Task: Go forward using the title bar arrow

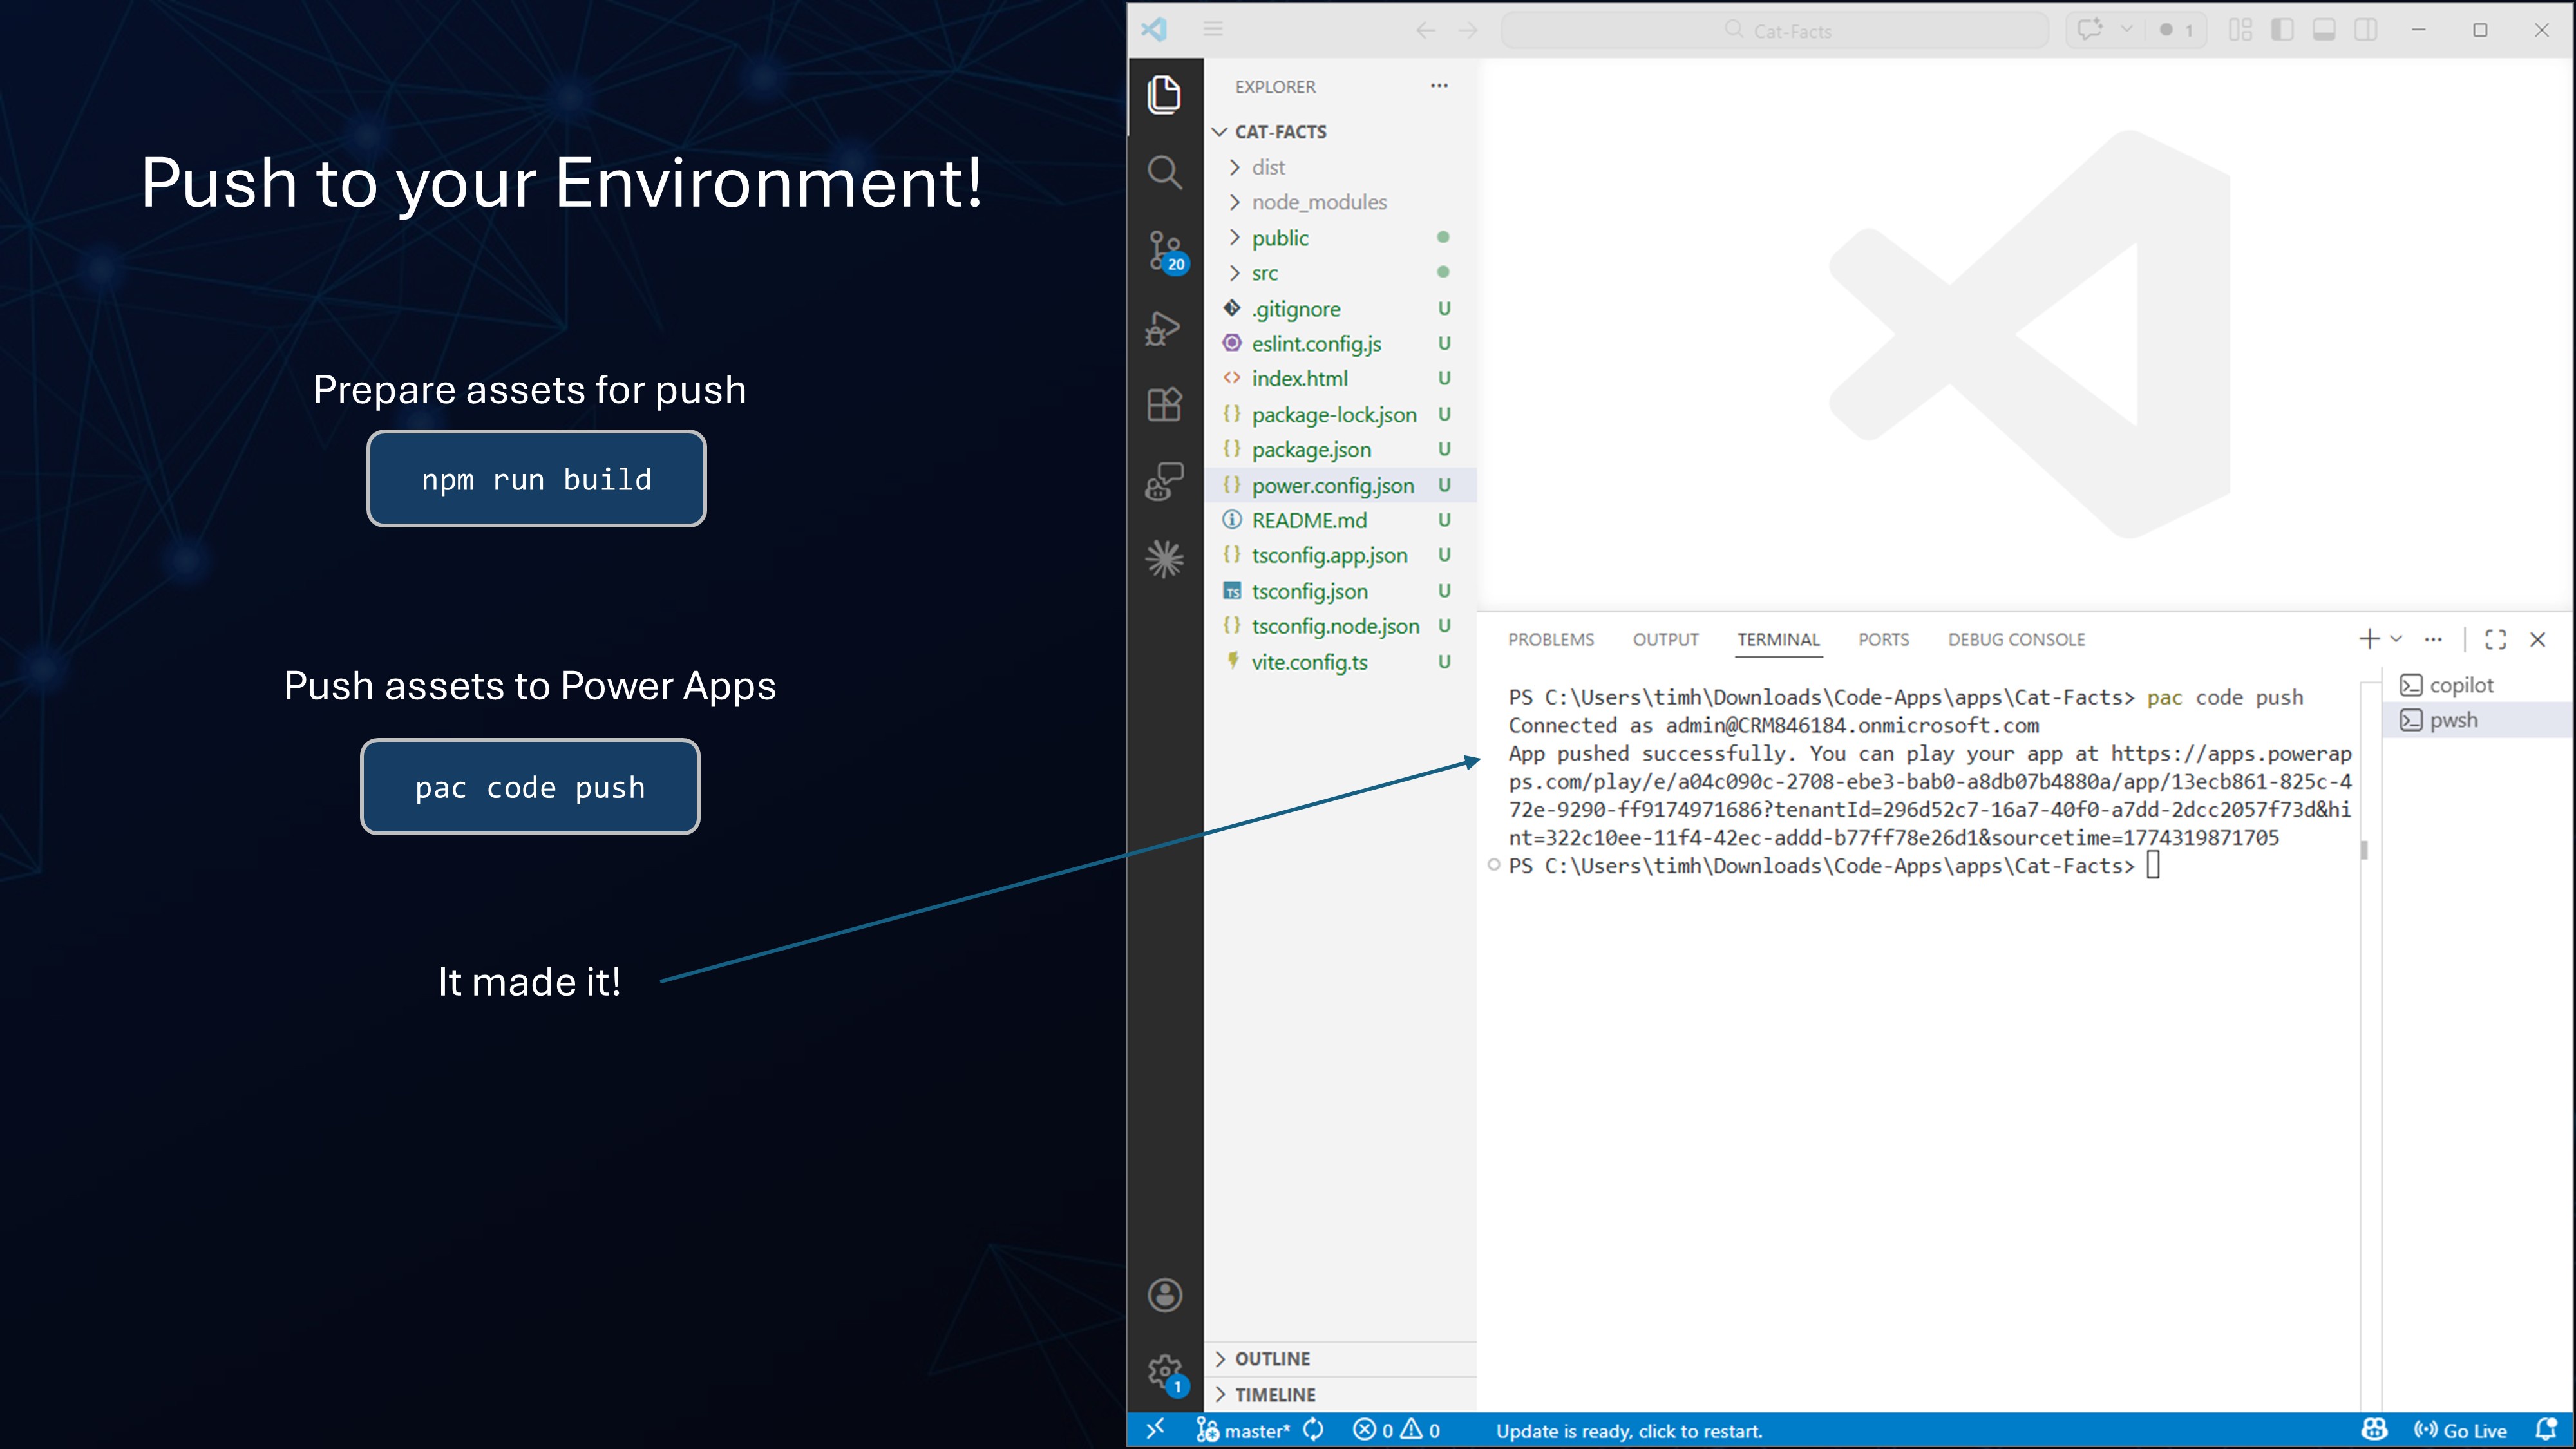Action: tap(1468, 30)
